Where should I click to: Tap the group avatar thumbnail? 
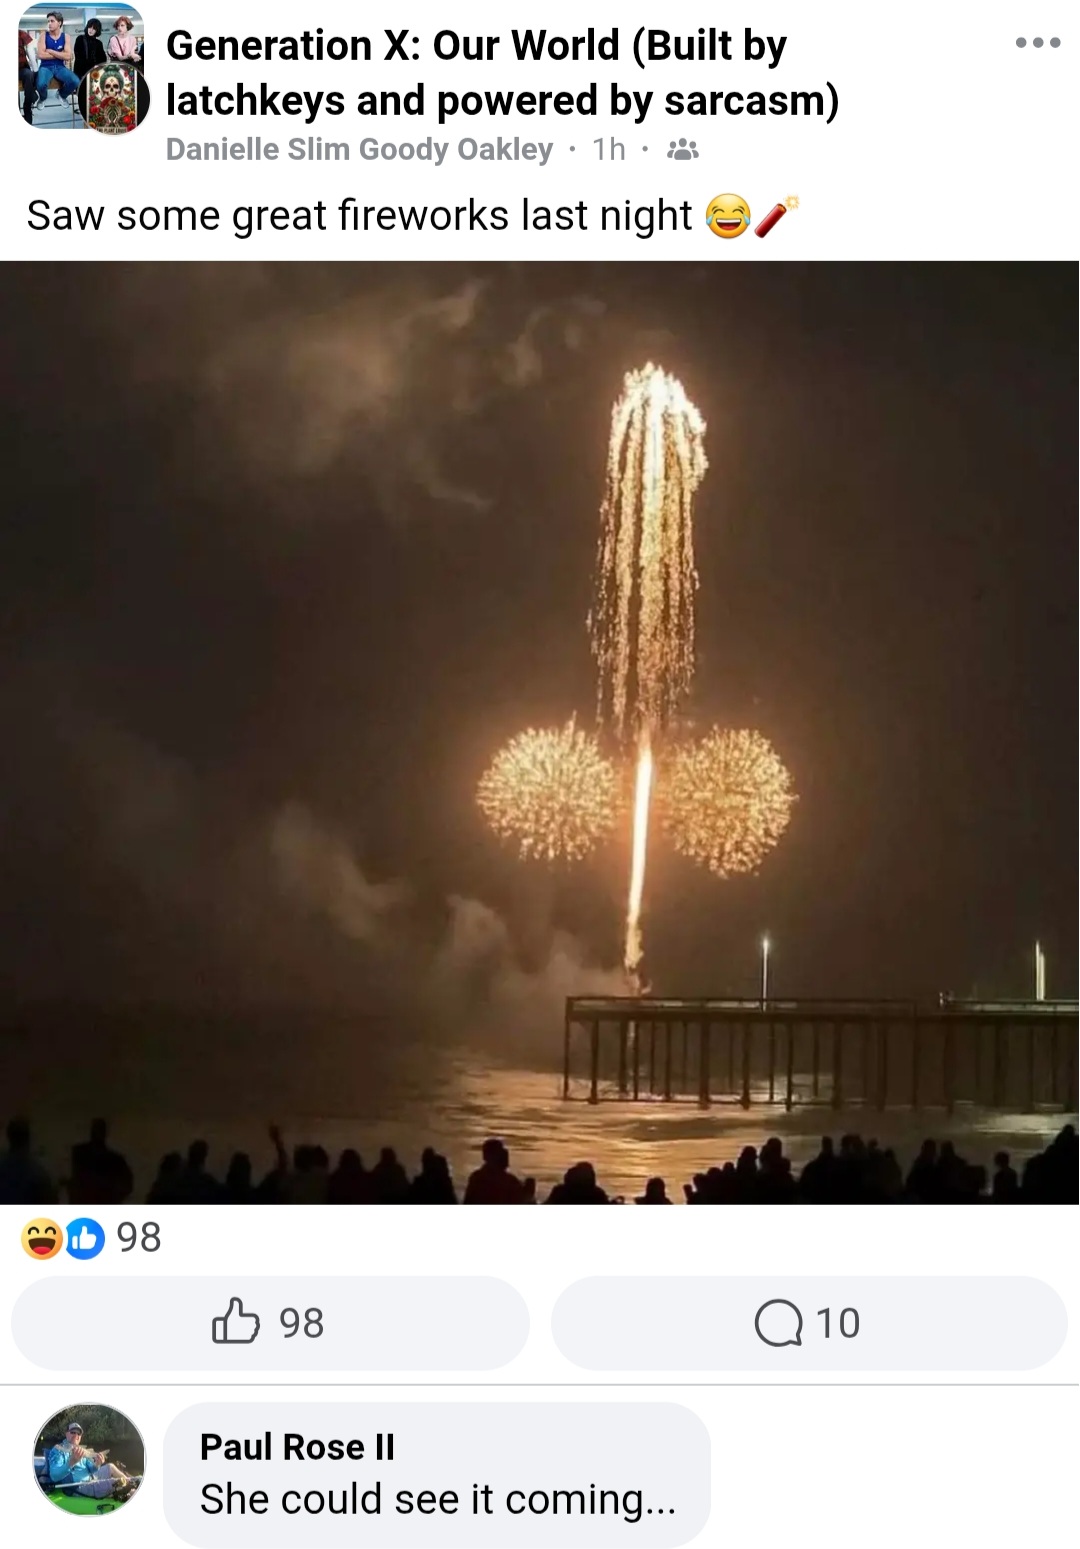(x=83, y=68)
